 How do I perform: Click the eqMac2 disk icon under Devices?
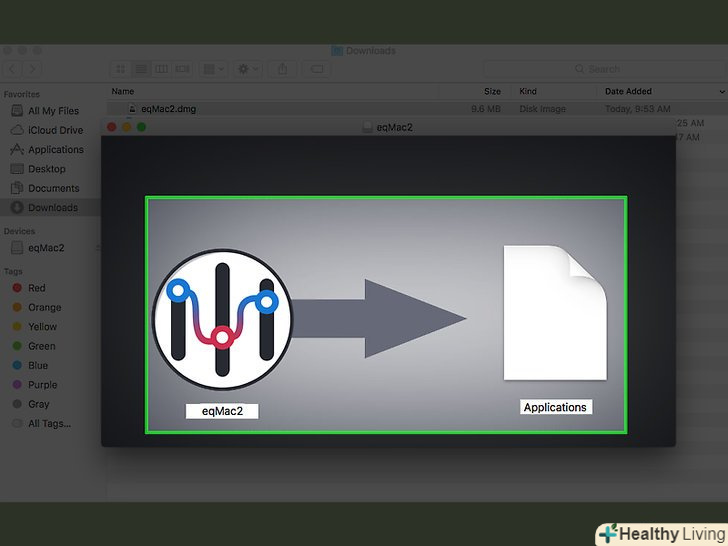(x=17, y=247)
